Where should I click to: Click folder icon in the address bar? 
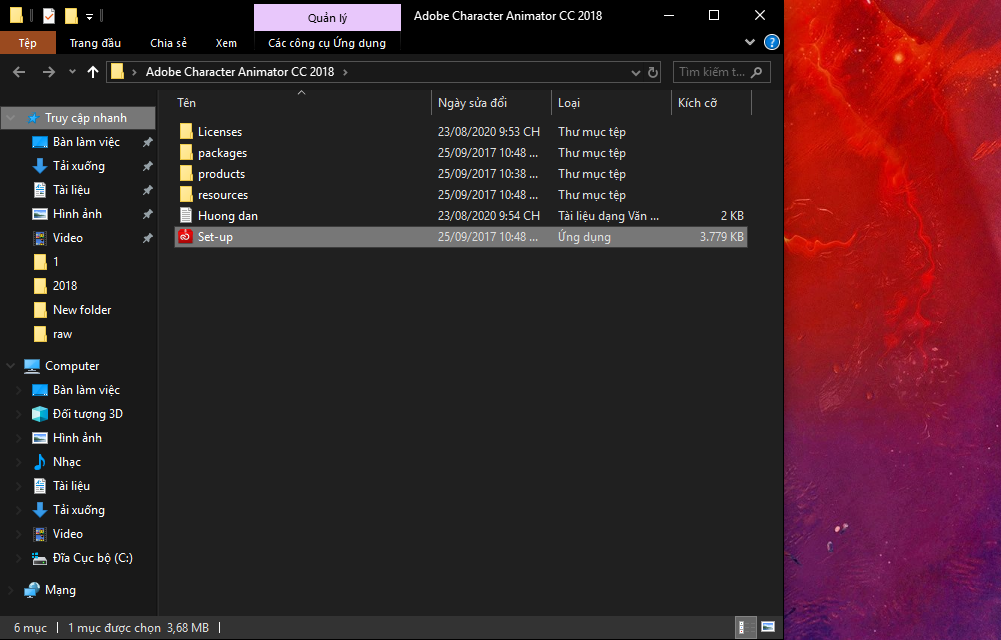coord(117,71)
